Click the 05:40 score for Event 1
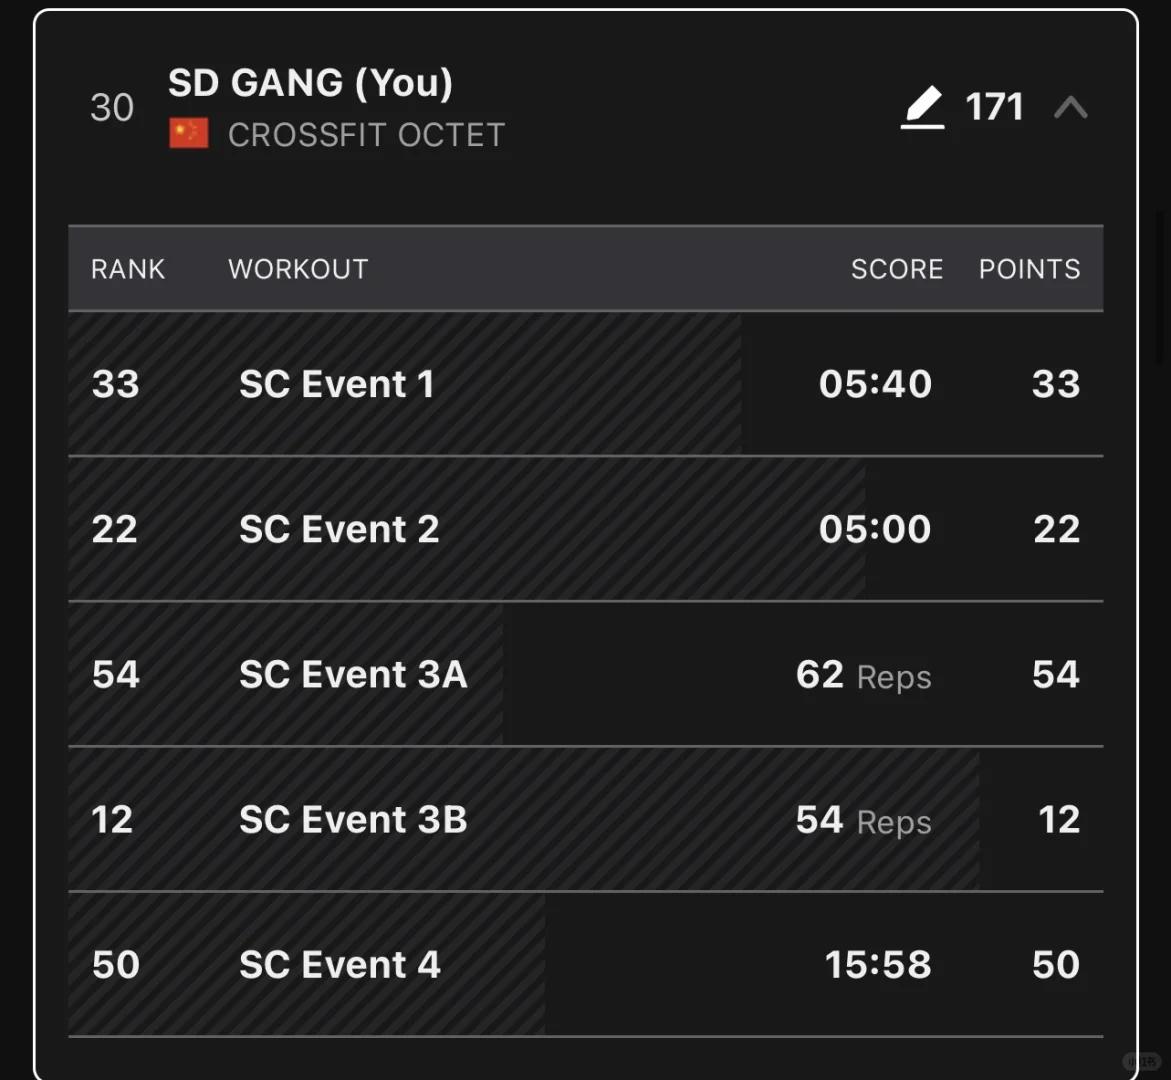This screenshot has height=1080, width=1171. pos(875,384)
